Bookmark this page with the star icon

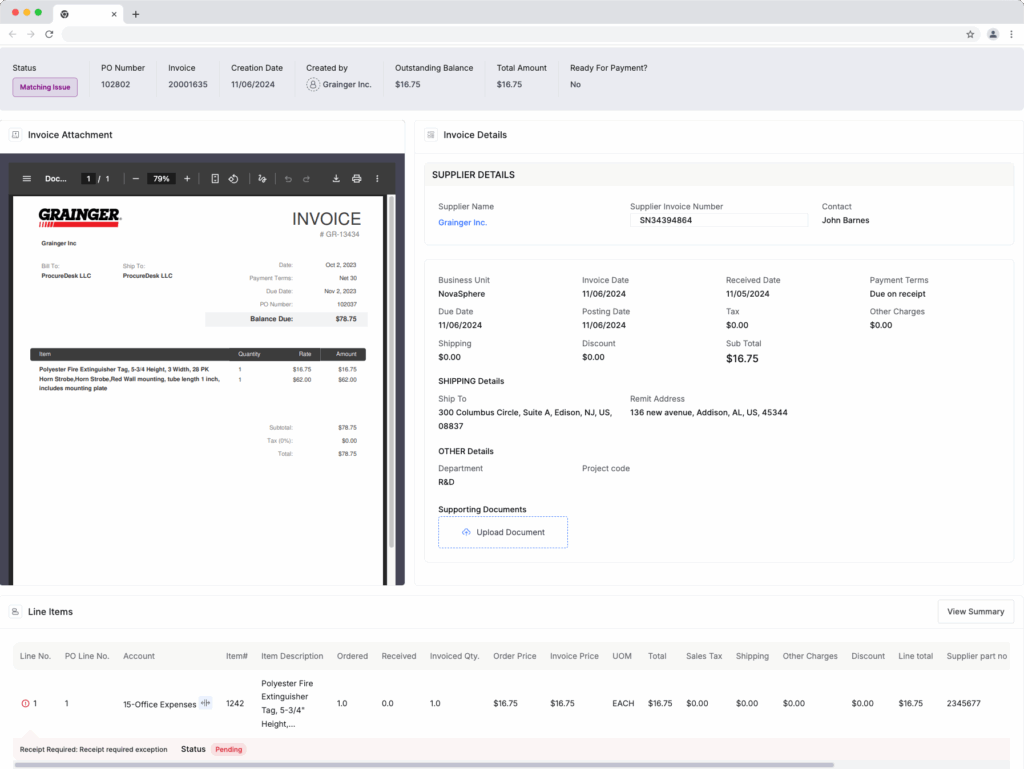(x=970, y=34)
